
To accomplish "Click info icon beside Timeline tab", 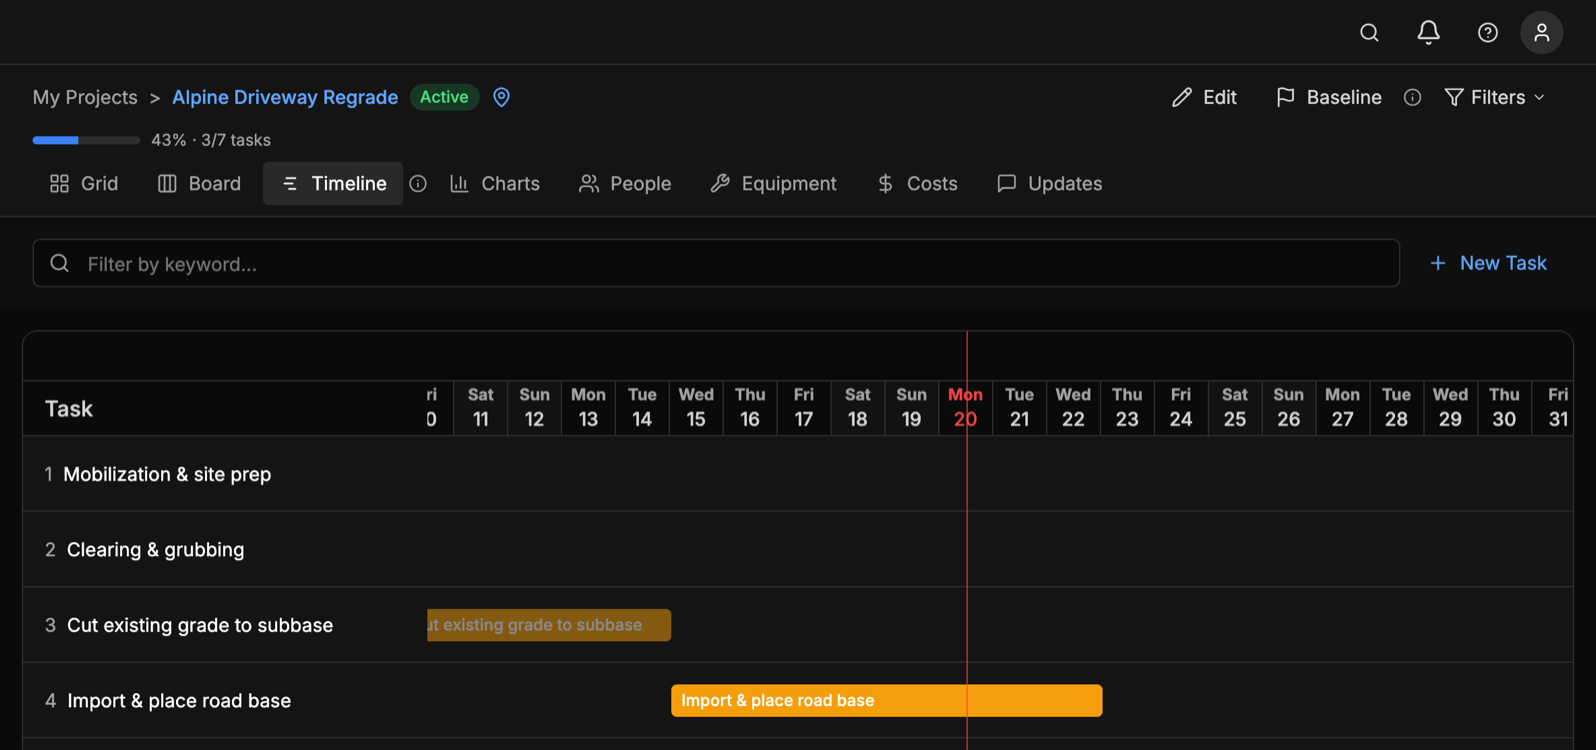I will (418, 184).
